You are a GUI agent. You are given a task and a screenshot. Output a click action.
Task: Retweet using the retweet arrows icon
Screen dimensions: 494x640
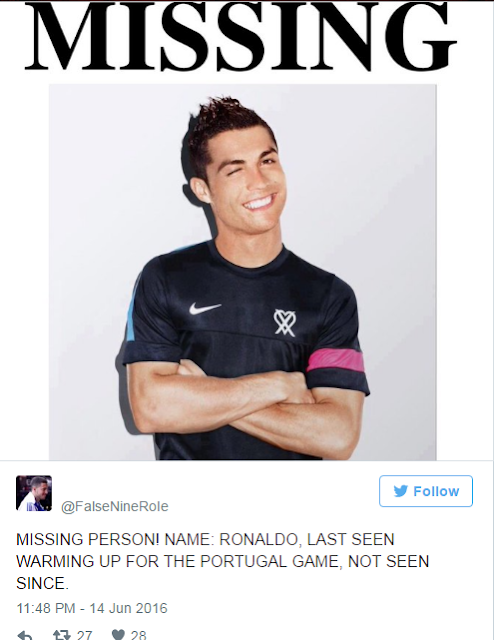[63, 635]
